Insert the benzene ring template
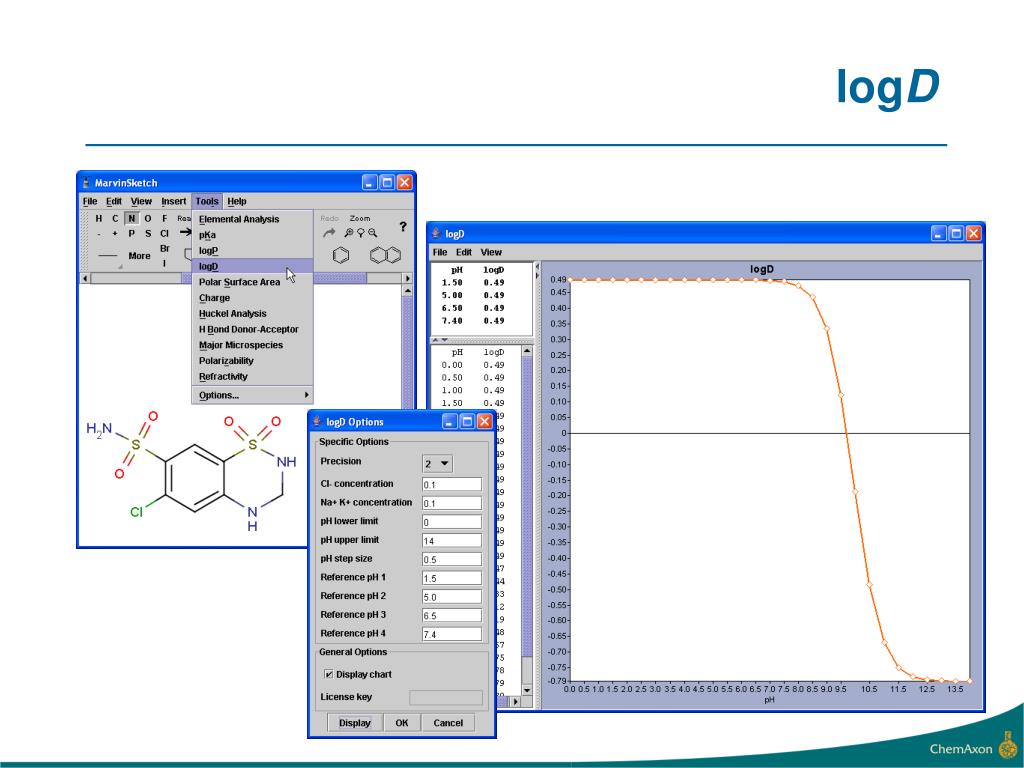Image resolution: width=1024 pixels, height=768 pixels. click(x=341, y=255)
